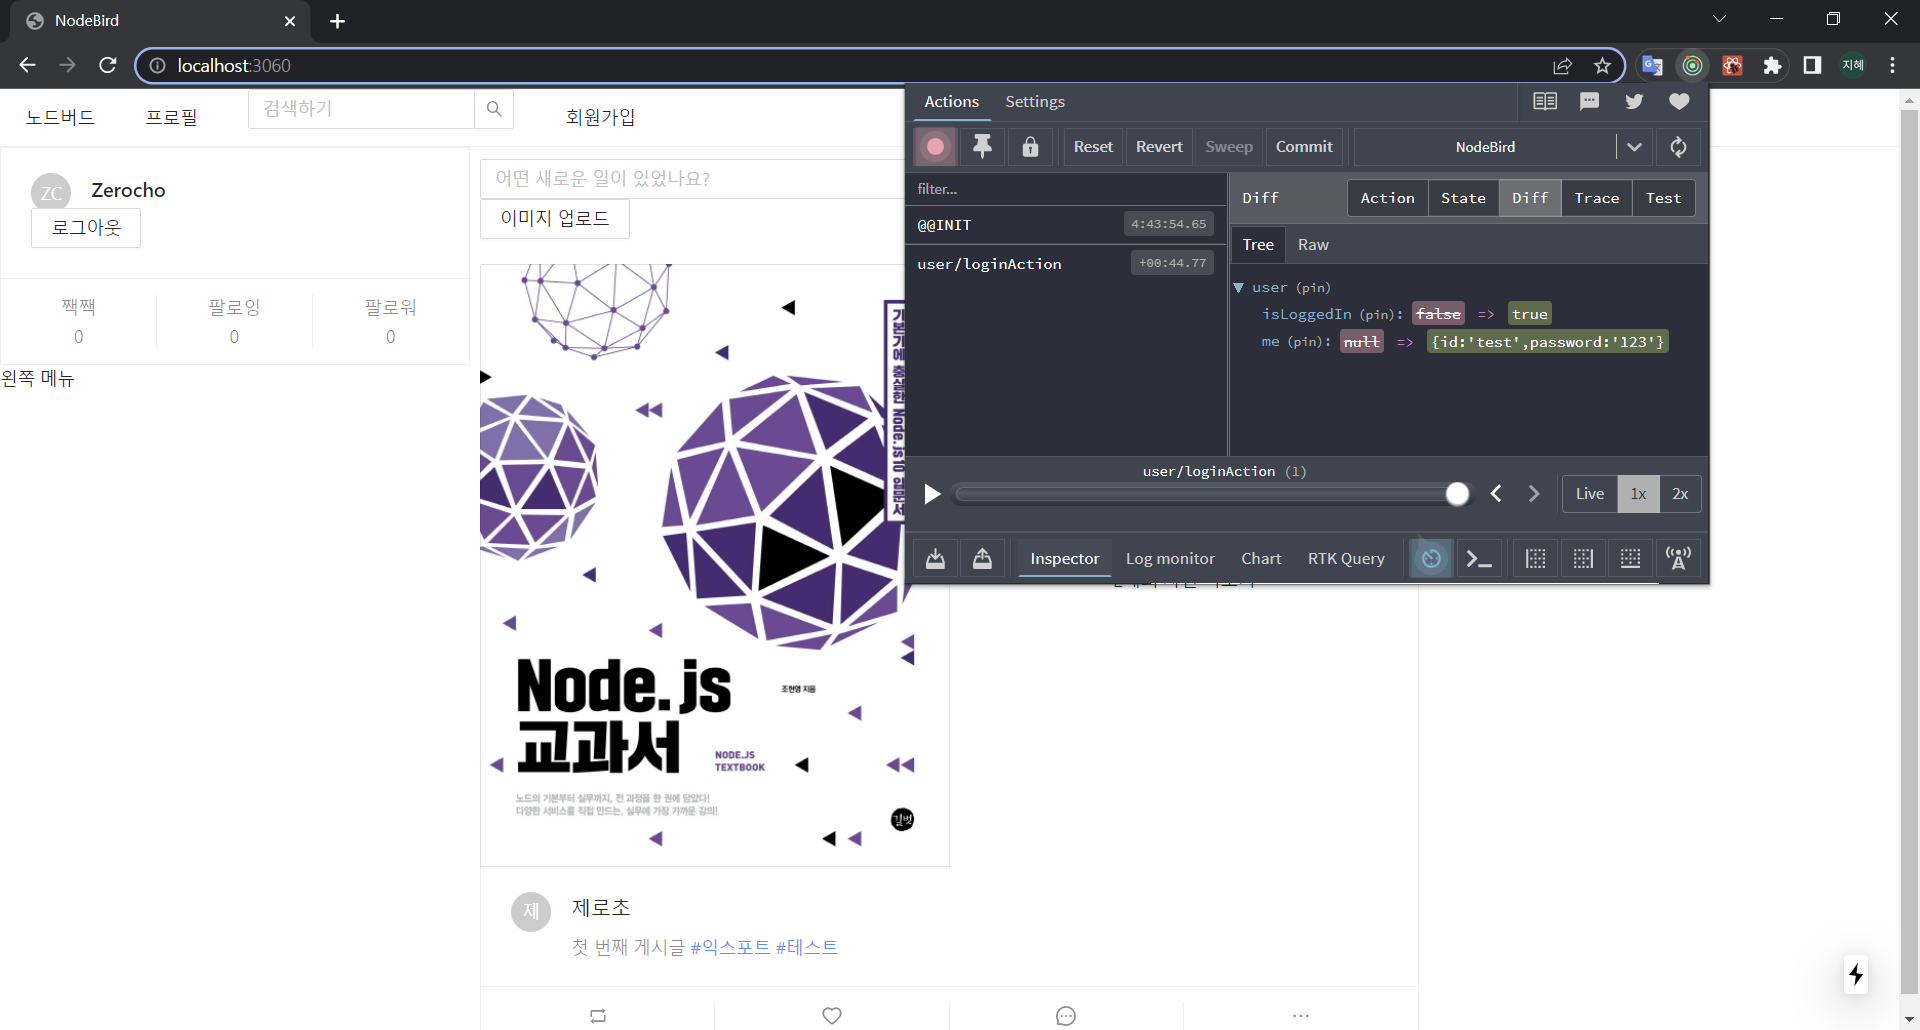Click the 검색하기 search input
This screenshot has width=1920, height=1030.
361,109
